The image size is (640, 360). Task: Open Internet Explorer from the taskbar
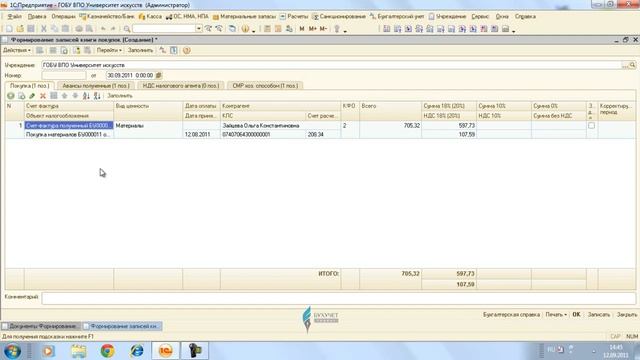(x=136, y=351)
